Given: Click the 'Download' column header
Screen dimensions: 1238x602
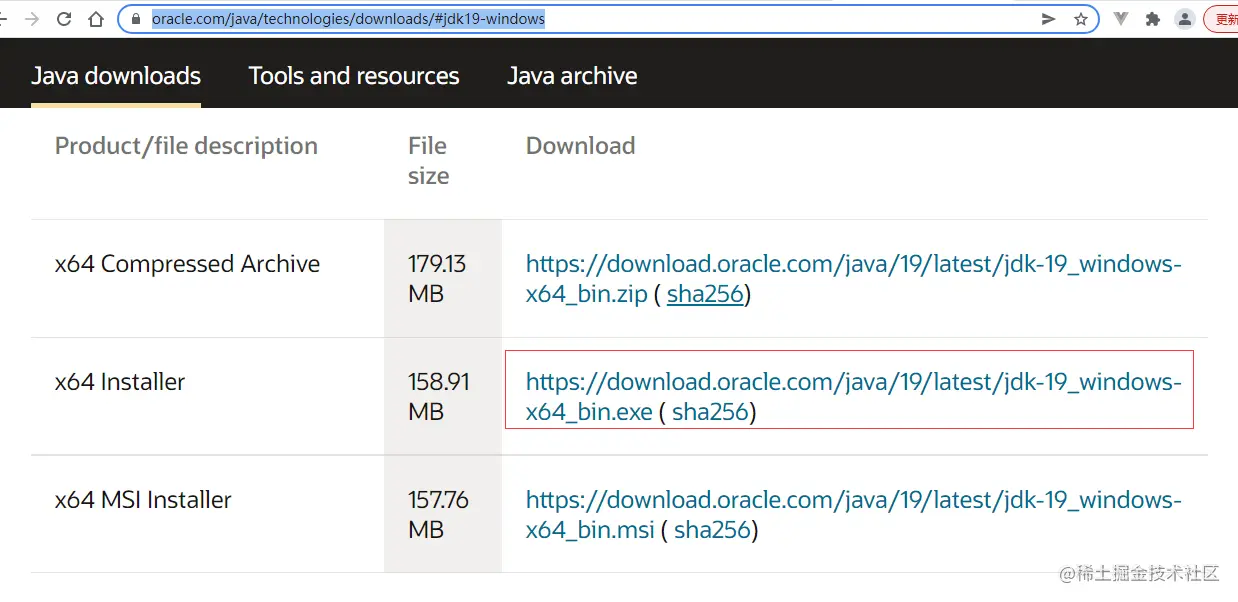Looking at the screenshot, I should click(581, 146).
